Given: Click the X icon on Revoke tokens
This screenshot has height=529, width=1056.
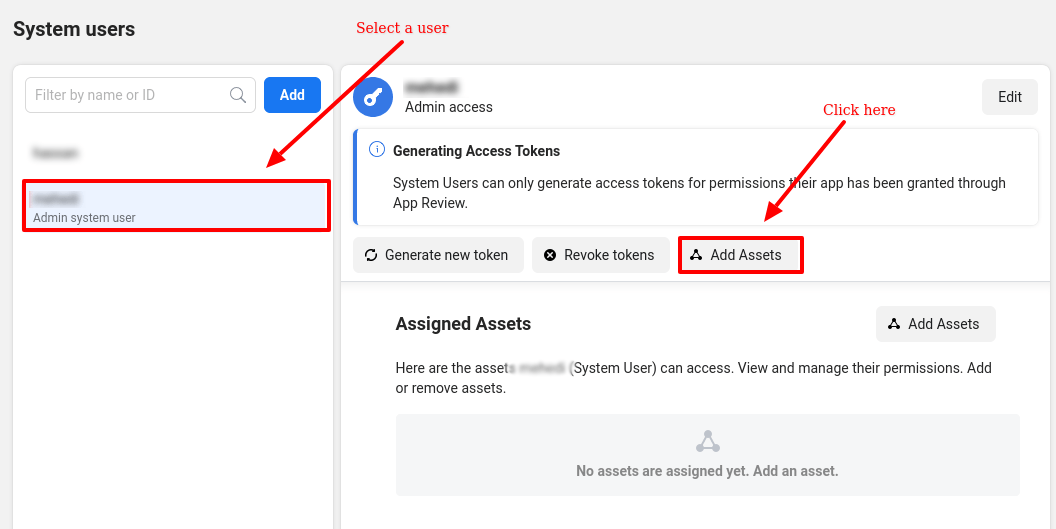Looking at the screenshot, I should click(x=550, y=255).
